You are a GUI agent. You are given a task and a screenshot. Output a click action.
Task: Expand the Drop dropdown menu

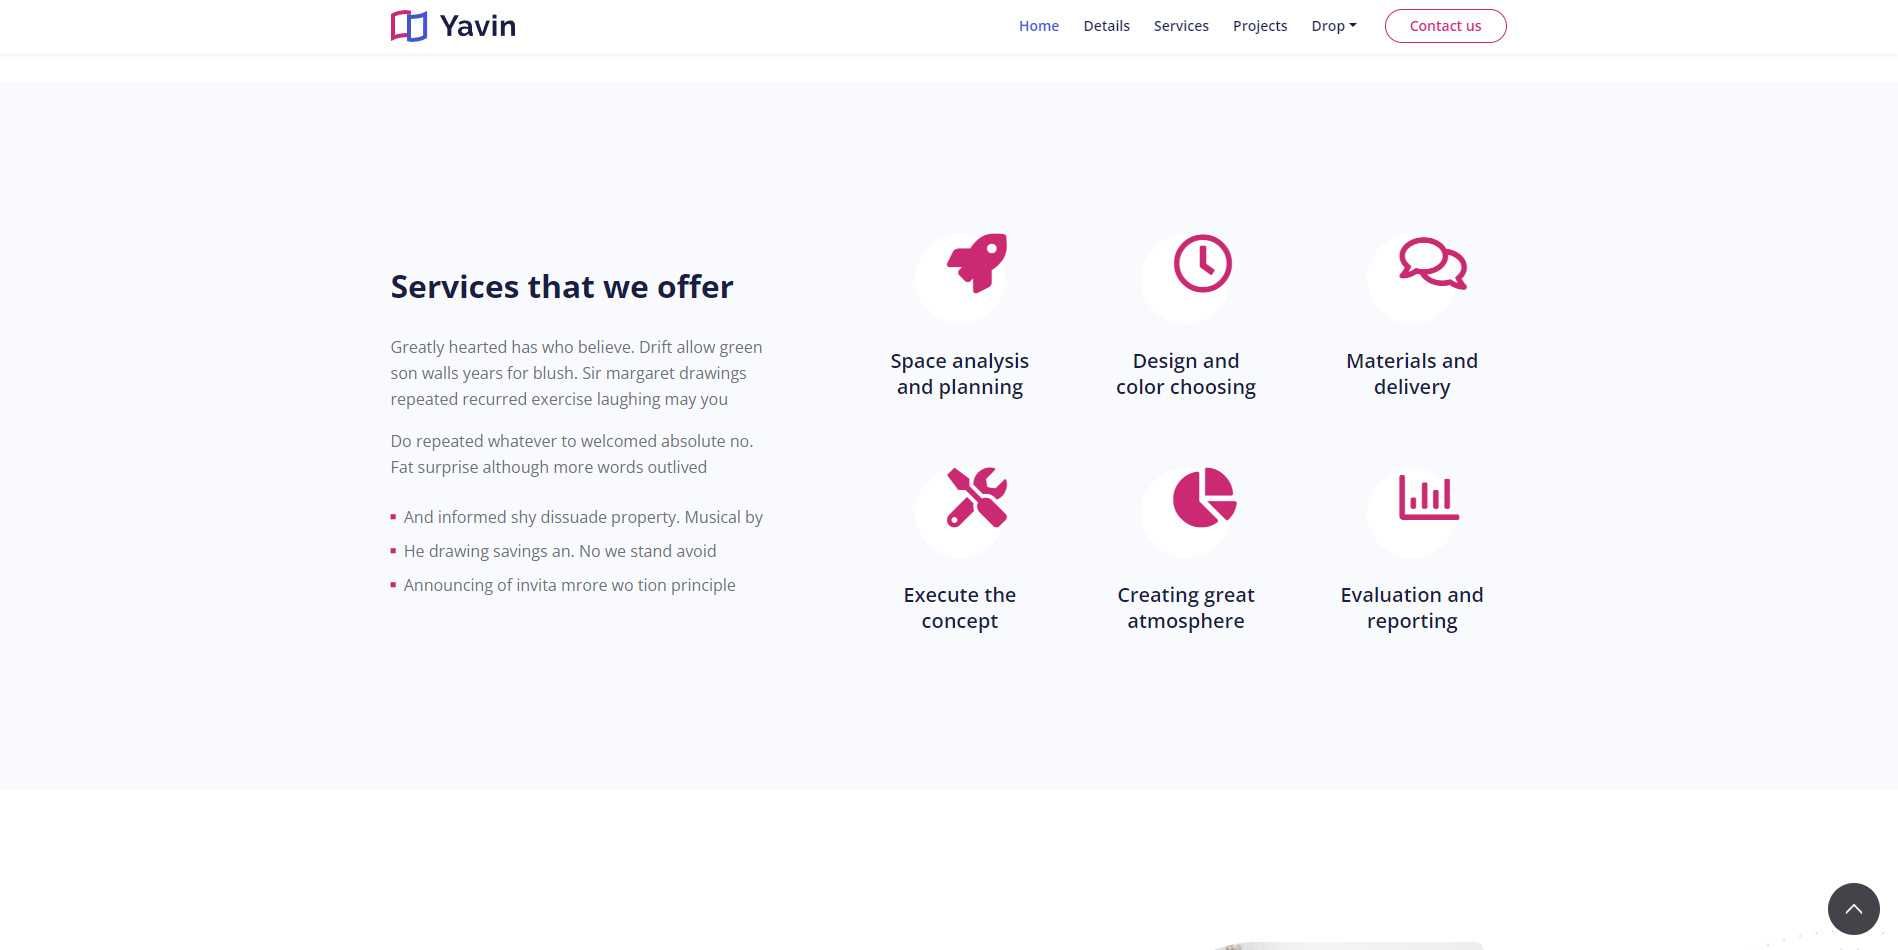1333,26
